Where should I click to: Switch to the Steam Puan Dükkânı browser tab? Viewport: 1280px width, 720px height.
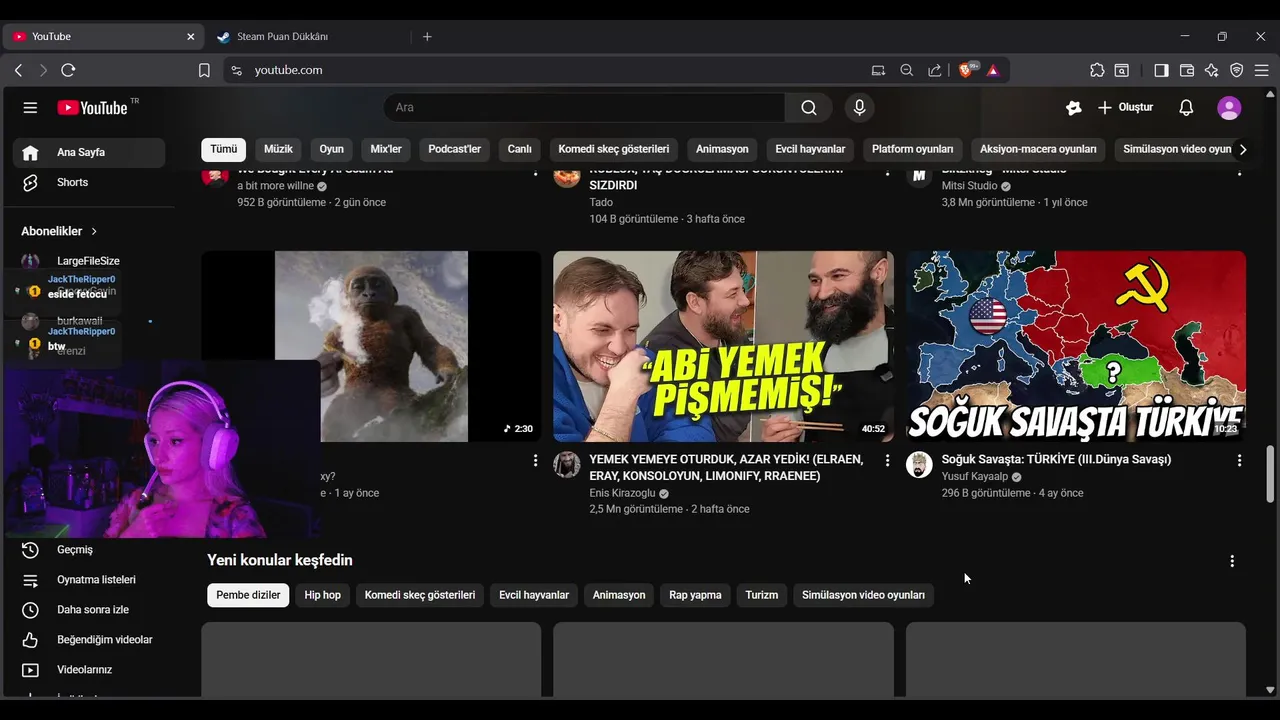coord(310,37)
